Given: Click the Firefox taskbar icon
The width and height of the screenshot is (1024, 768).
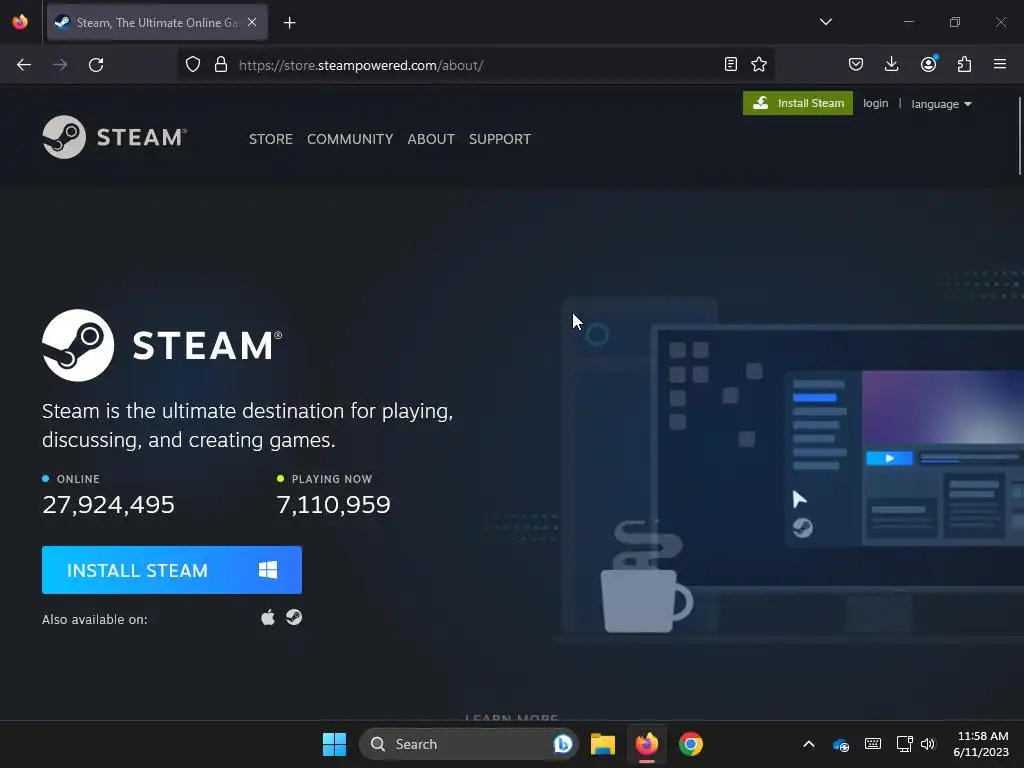Looking at the screenshot, I should pyautogui.click(x=647, y=744).
